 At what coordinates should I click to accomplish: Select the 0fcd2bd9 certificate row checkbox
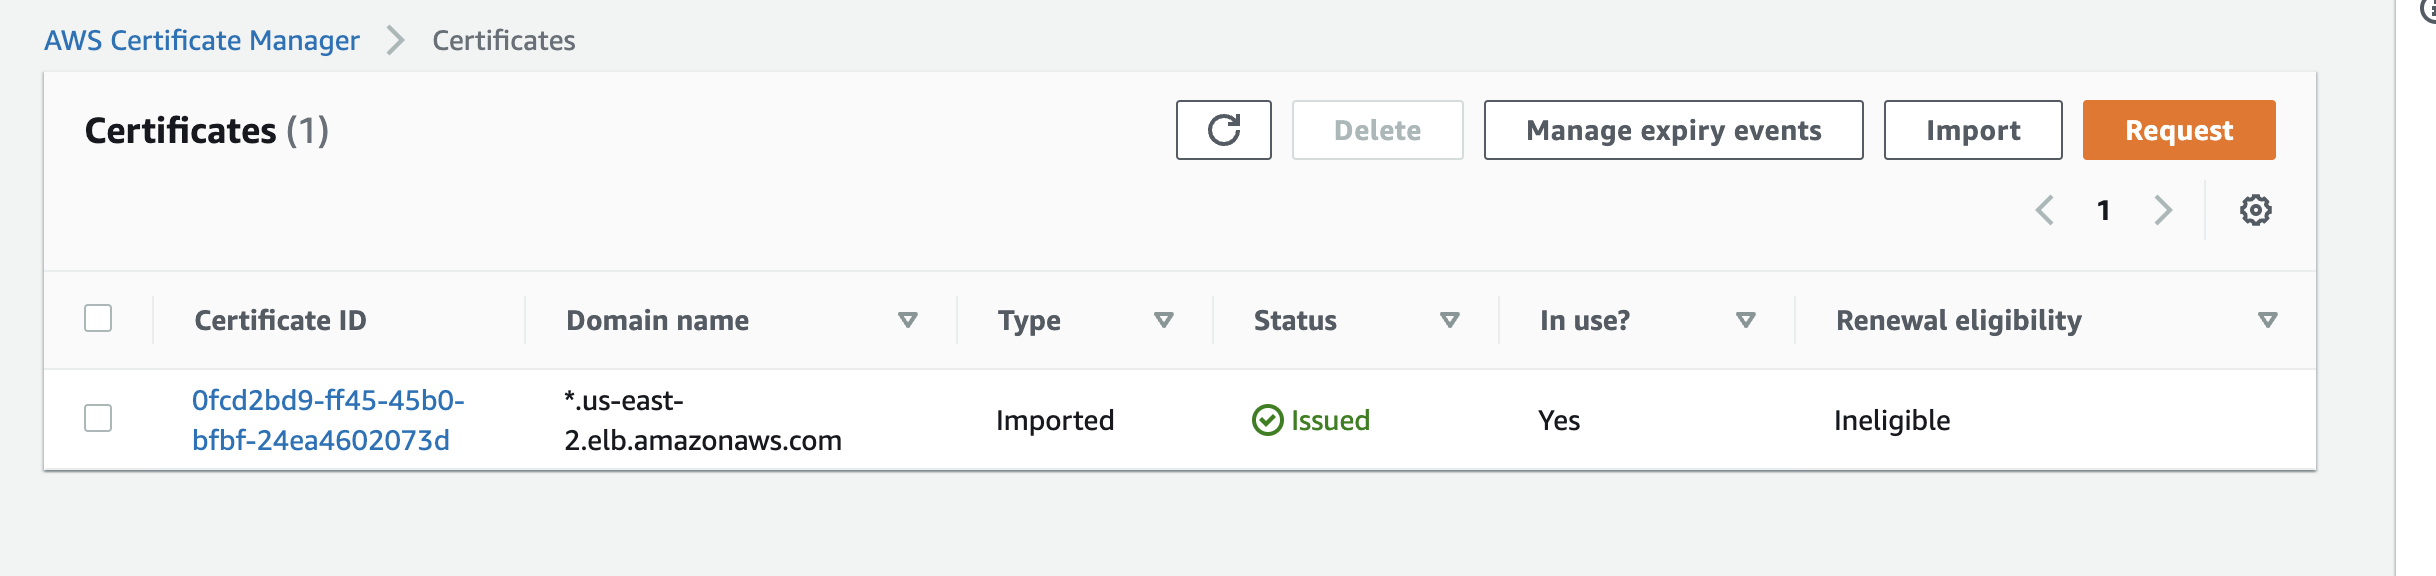[98, 418]
